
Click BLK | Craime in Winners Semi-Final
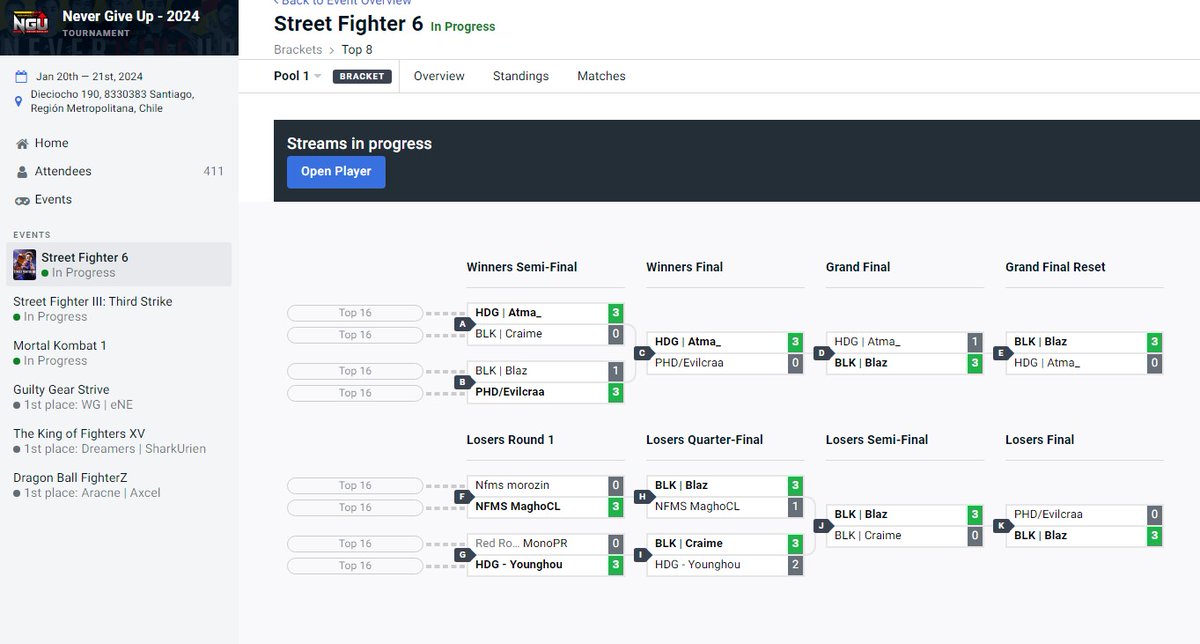[x=538, y=334]
